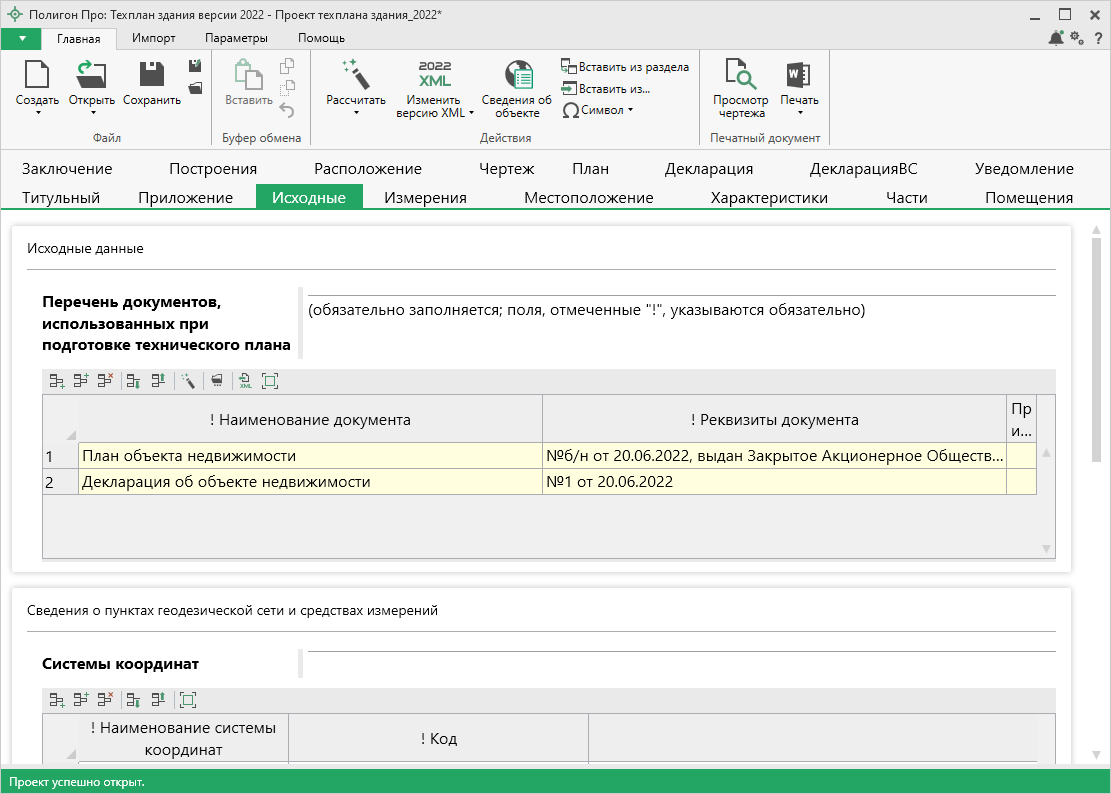Viewport: 1111px width, 794px height.
Task: Open the Характеристики section tab
Action: [768, 198]
